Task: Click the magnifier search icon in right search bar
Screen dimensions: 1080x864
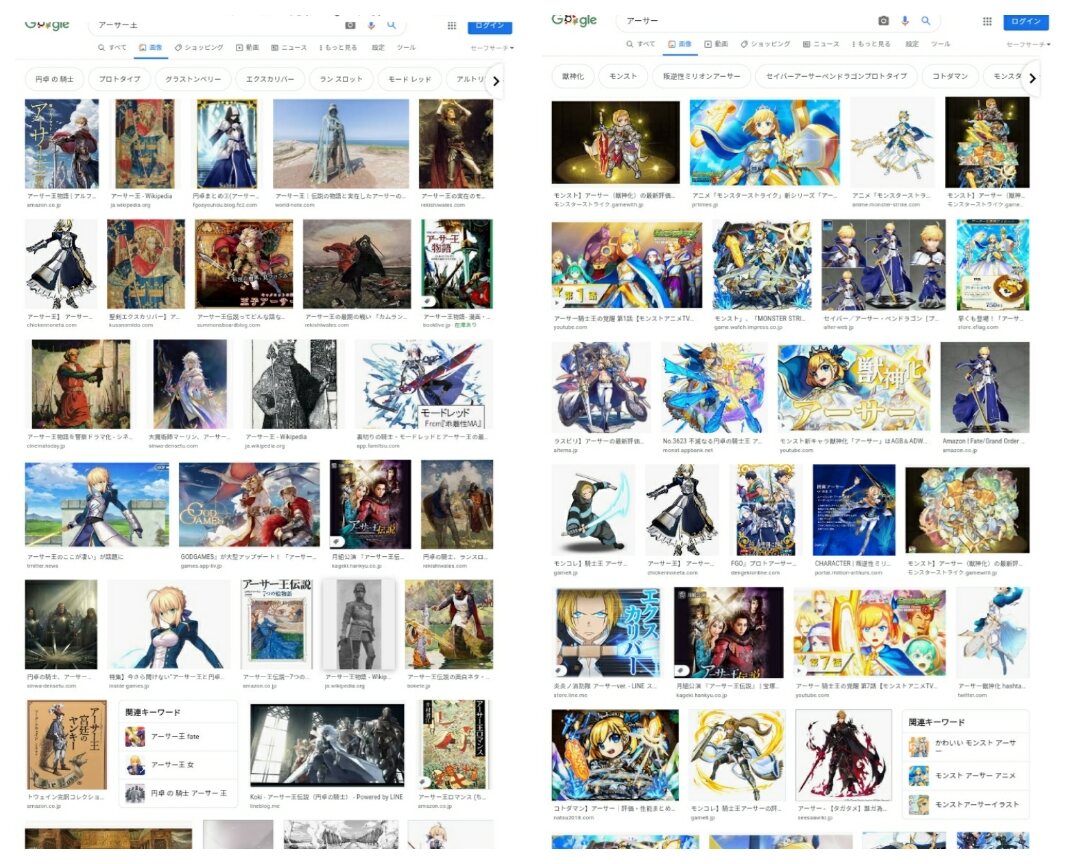Action: pyautogui.click(x=926, y=21)
